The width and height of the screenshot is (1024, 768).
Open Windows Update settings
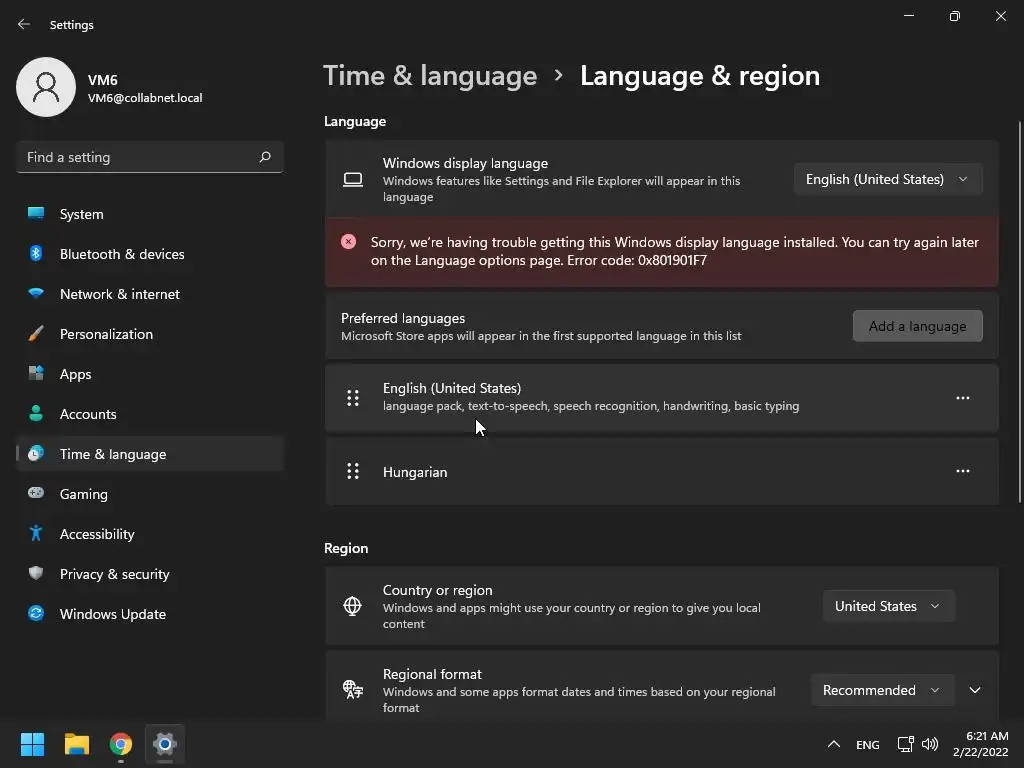tap(150, 613)
